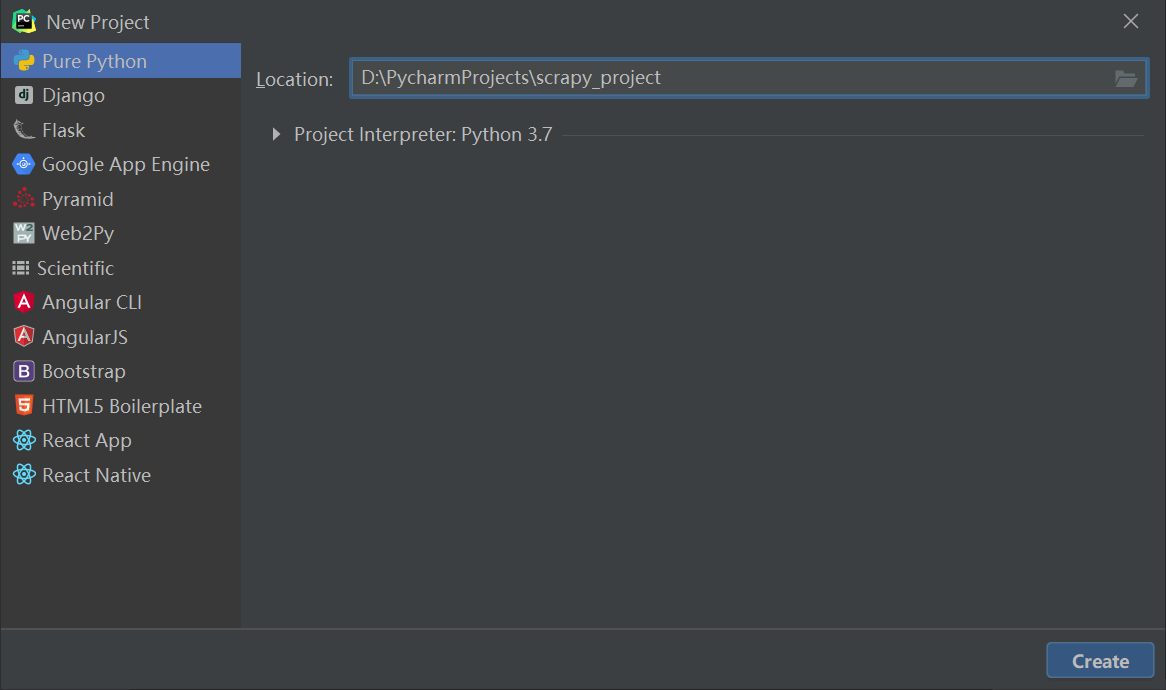
Task: Click the HTML5 Boilerplate icon
Action: 24,406
